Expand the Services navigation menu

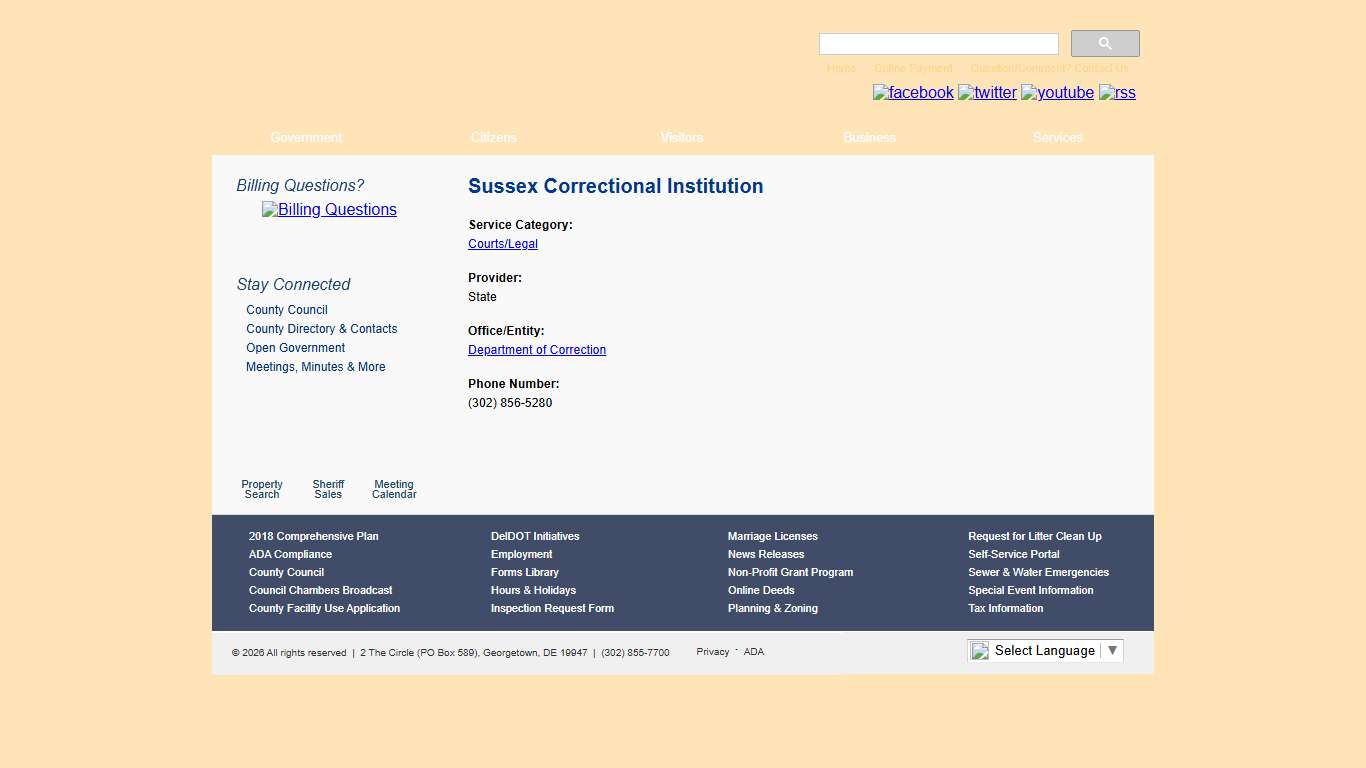tap(1057, 137)
